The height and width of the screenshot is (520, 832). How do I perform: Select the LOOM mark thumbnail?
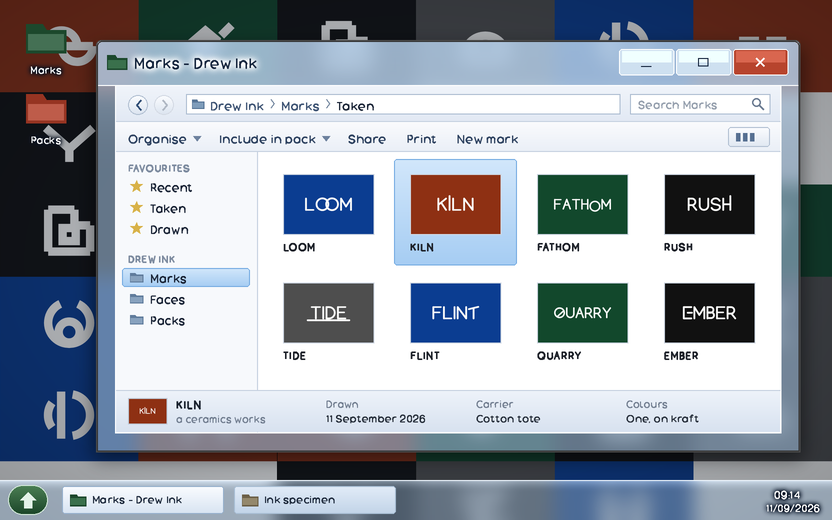pos(328,204)
